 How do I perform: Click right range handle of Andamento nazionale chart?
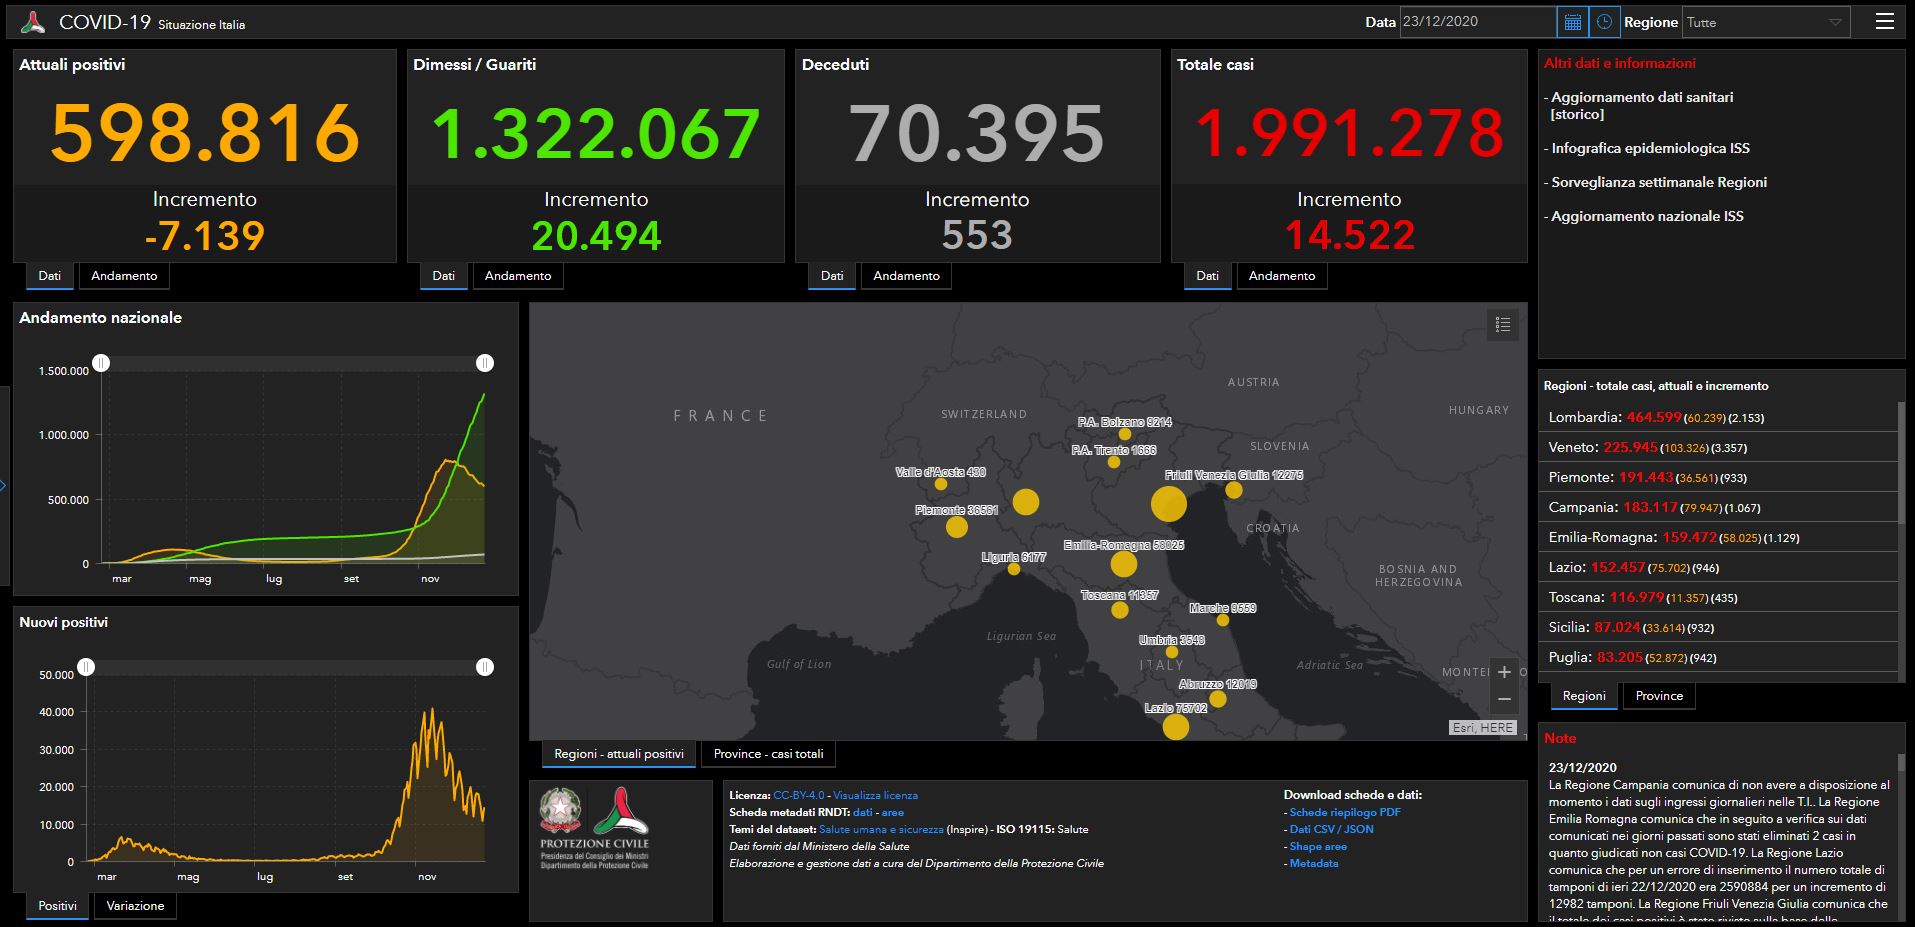click(485, 363)
